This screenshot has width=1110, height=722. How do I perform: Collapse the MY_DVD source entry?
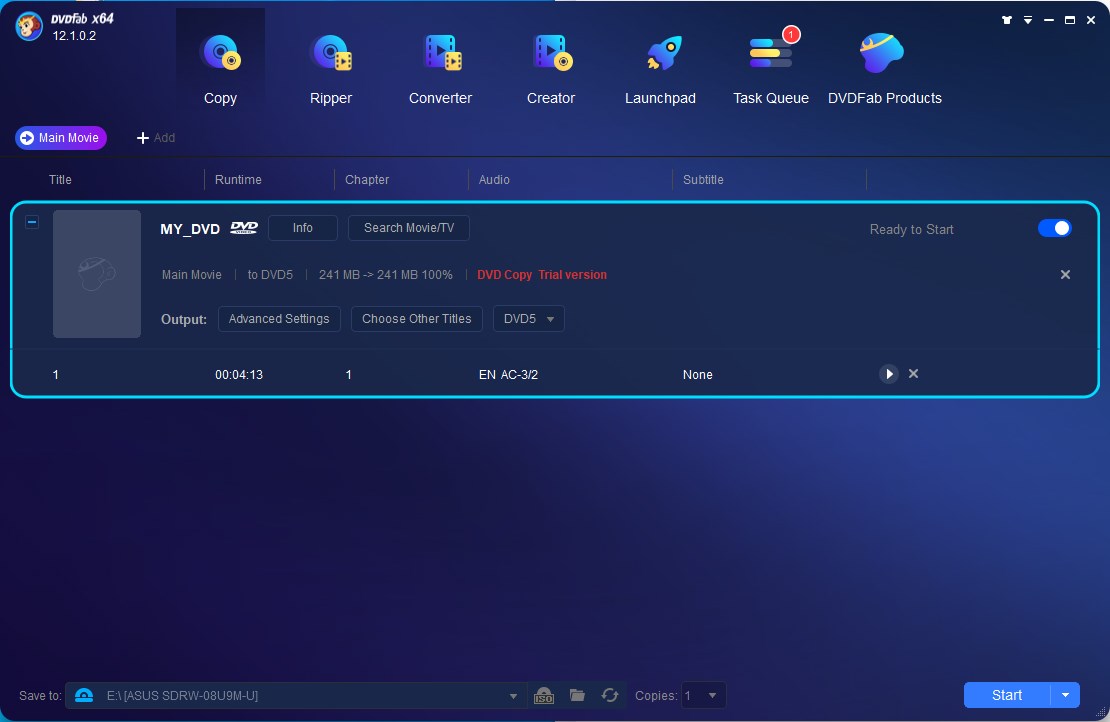click(x=32, y=222)
